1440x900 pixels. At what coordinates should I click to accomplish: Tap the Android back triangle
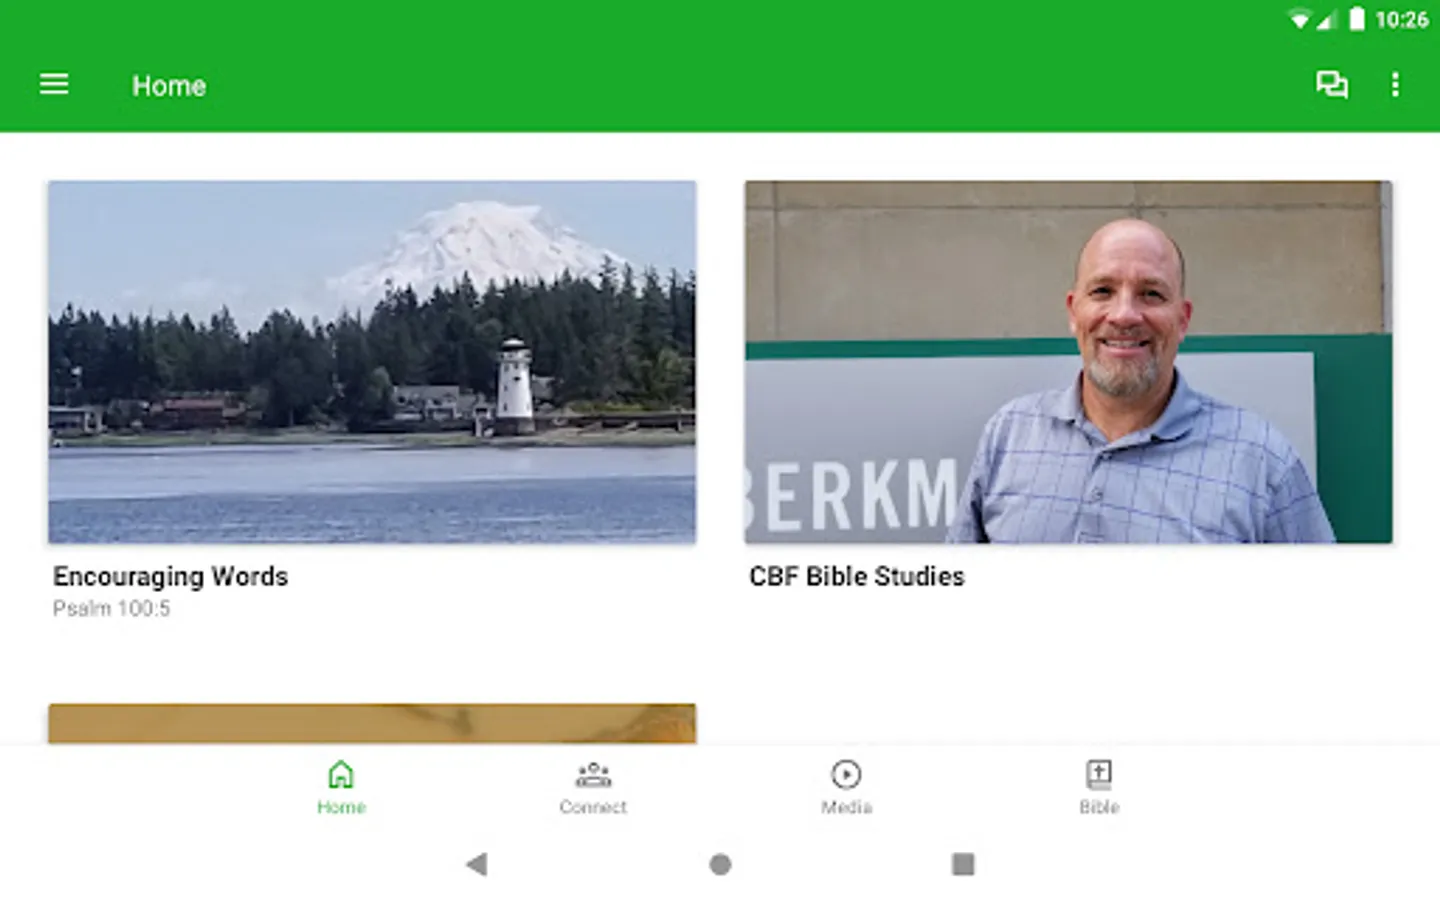477,864
